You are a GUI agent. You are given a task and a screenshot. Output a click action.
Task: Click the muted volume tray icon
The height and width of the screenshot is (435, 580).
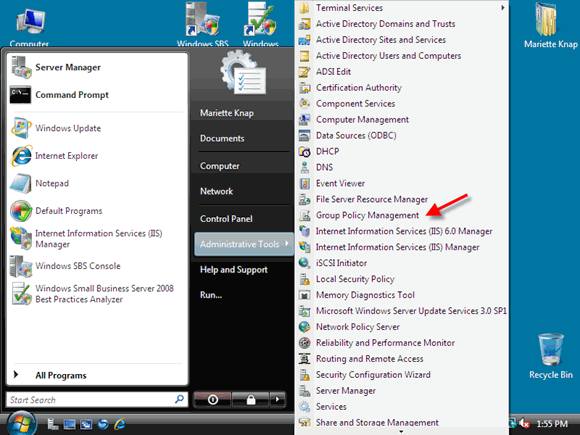[x=524, y=423]
